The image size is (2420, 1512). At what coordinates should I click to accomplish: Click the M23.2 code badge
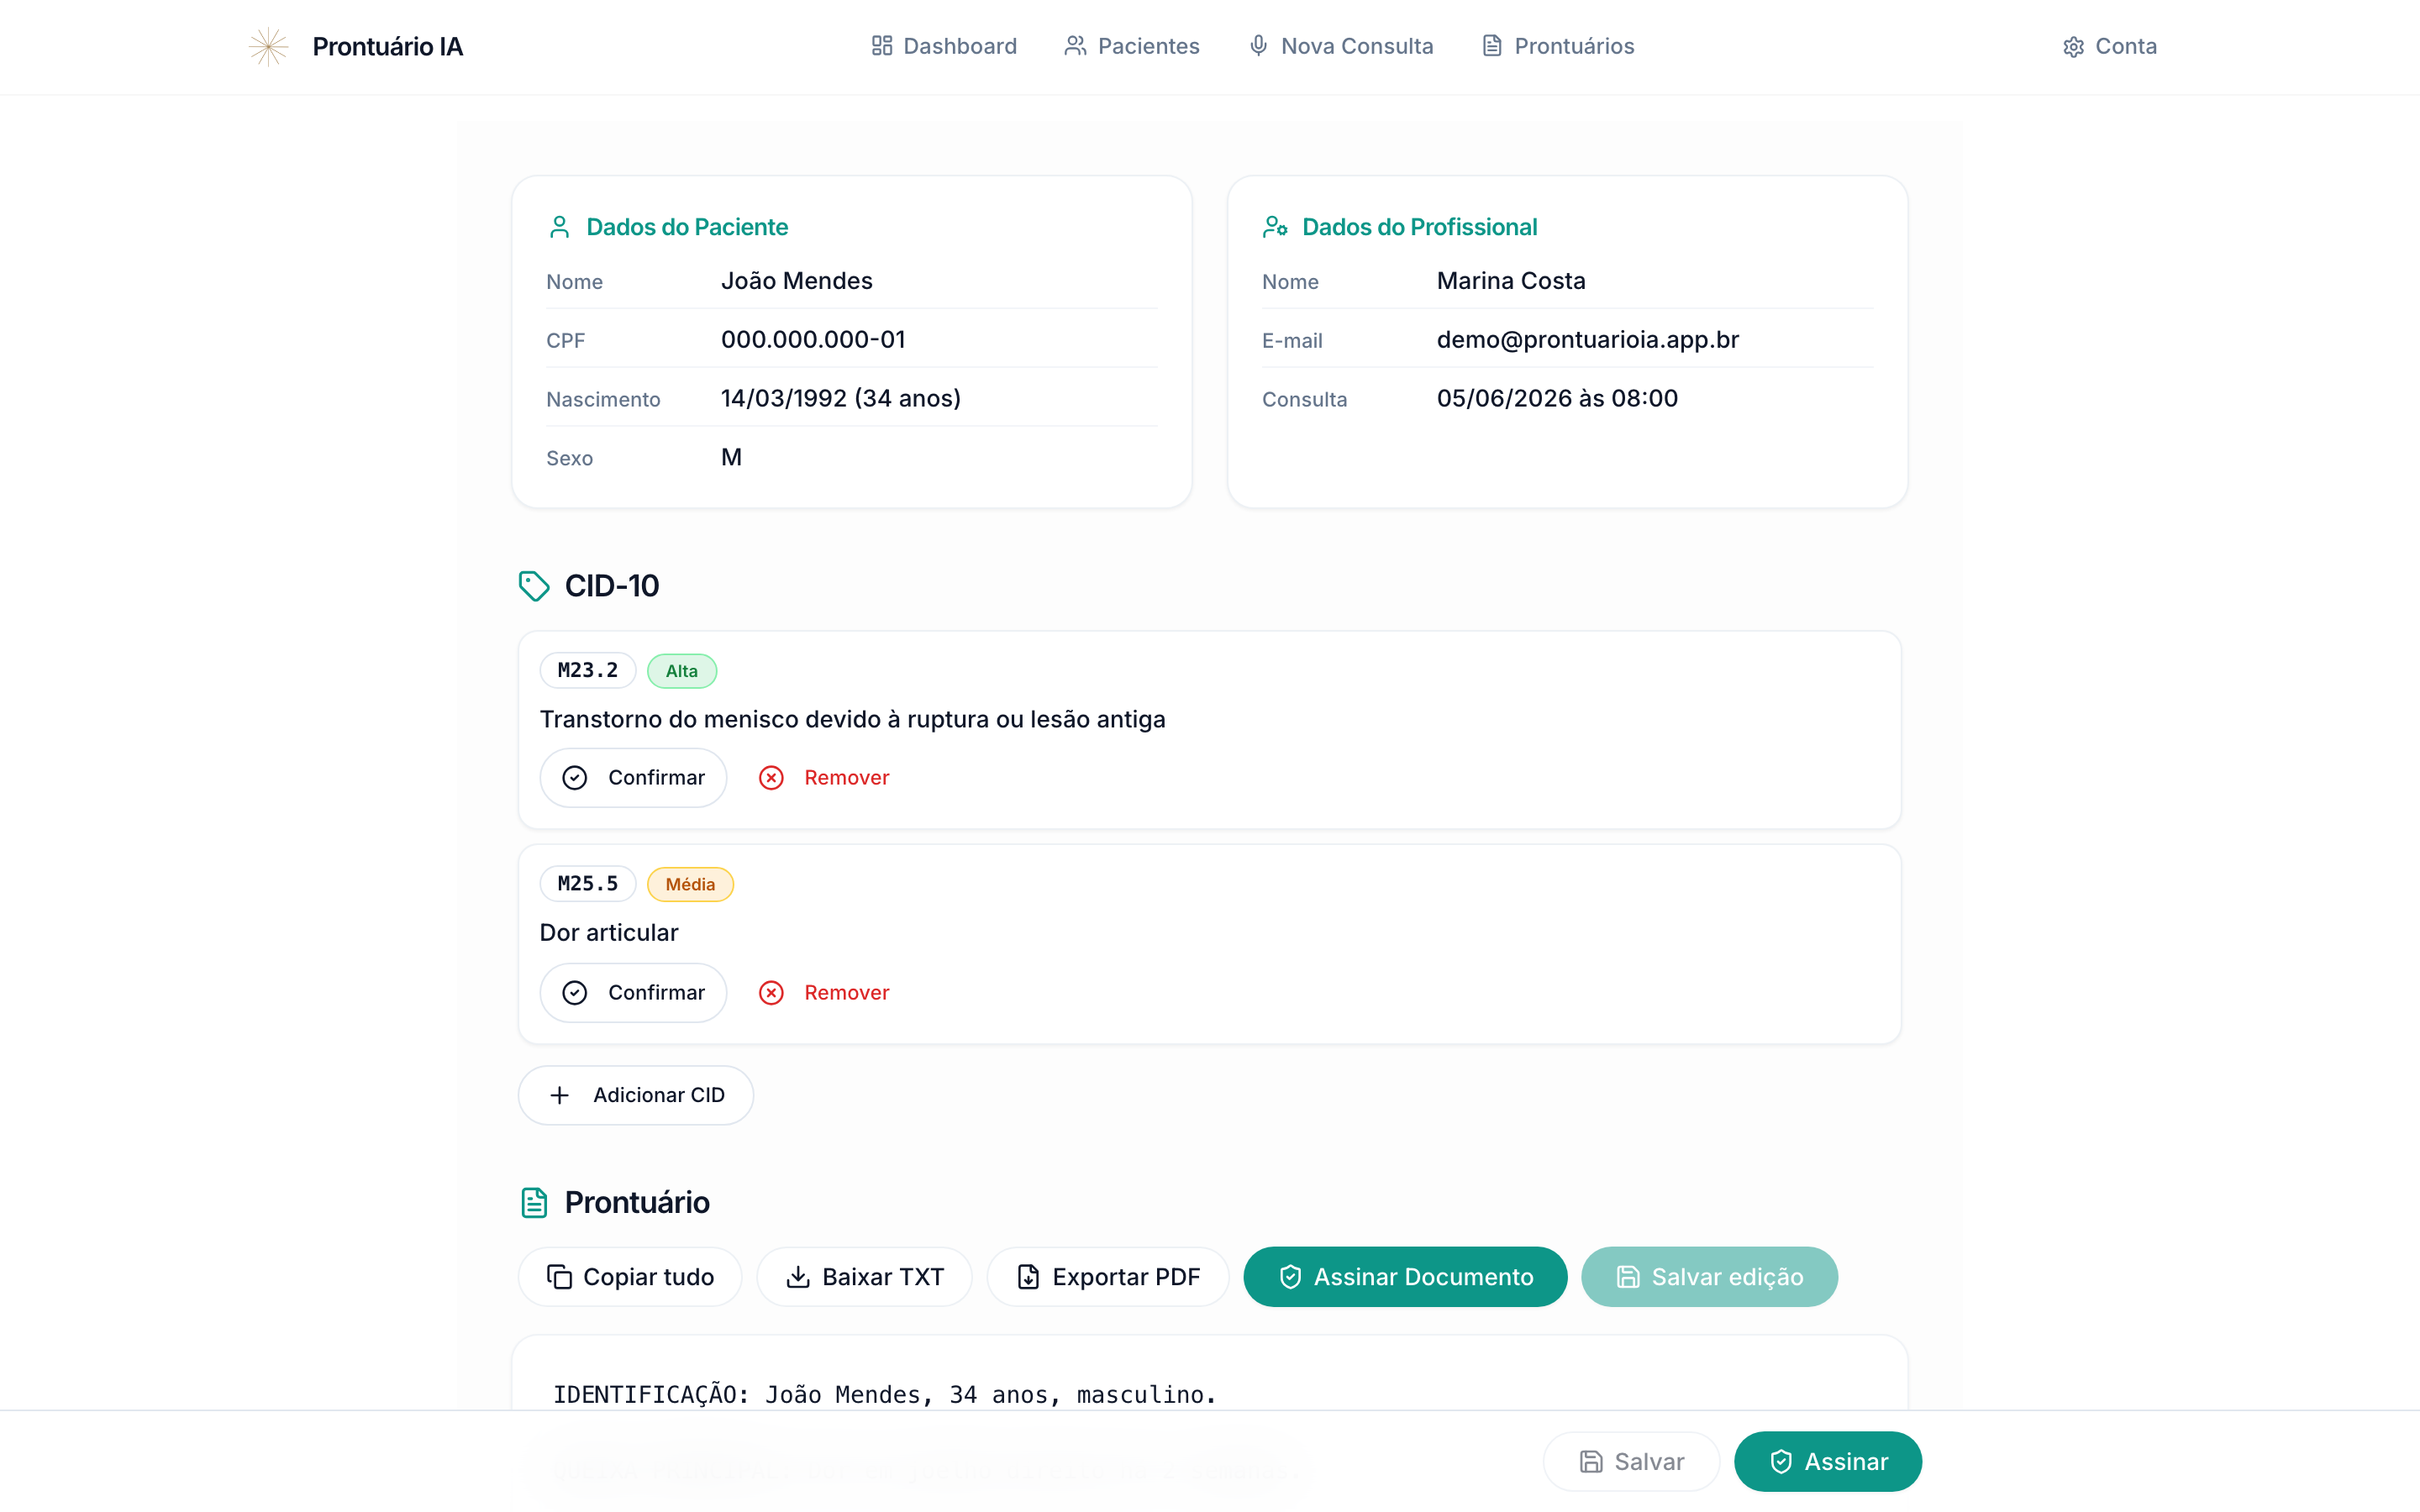click(588, 671)
